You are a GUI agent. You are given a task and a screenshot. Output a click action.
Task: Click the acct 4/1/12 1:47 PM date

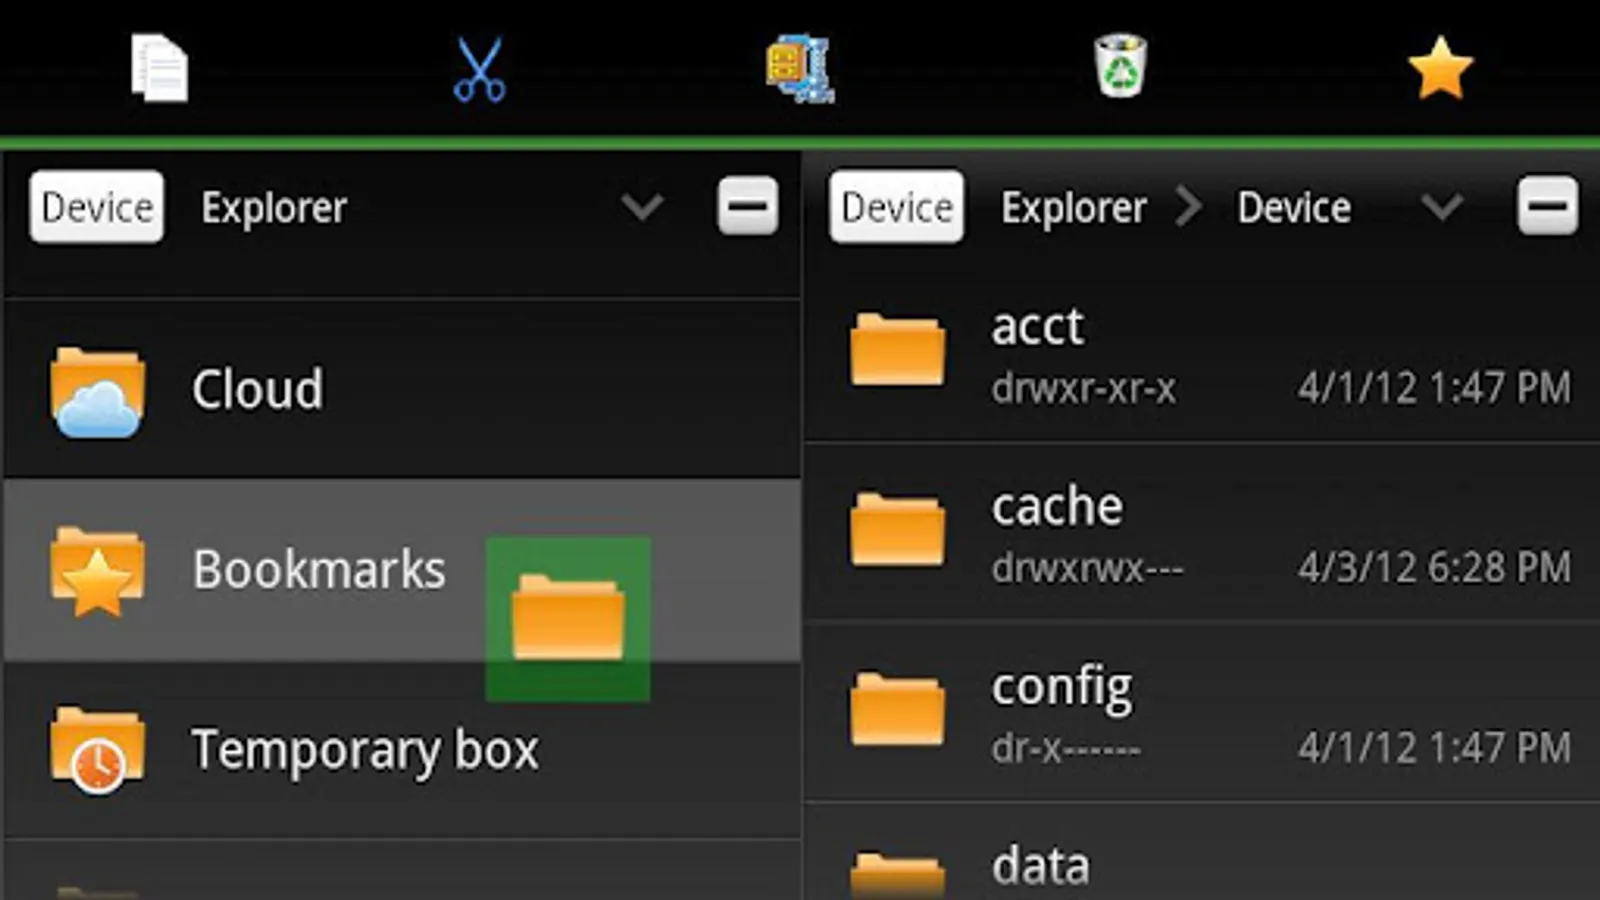(x=1435, y=388)
